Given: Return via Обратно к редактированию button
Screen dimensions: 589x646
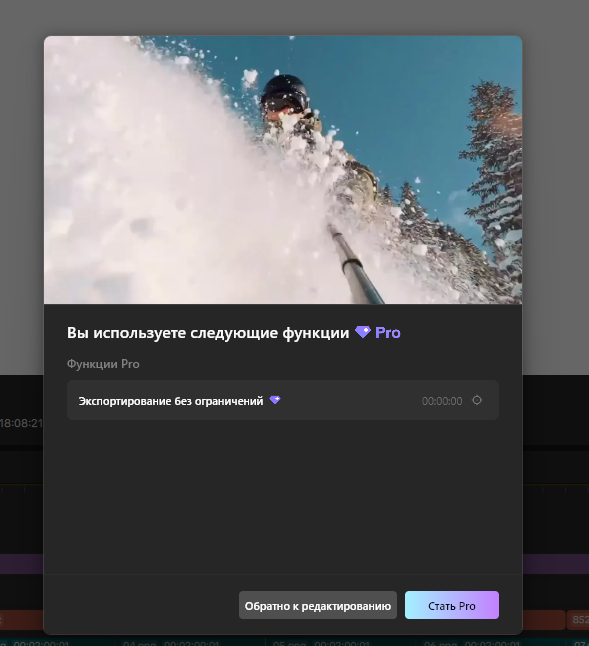Looking at the screenshot, I should pos(318,605).
